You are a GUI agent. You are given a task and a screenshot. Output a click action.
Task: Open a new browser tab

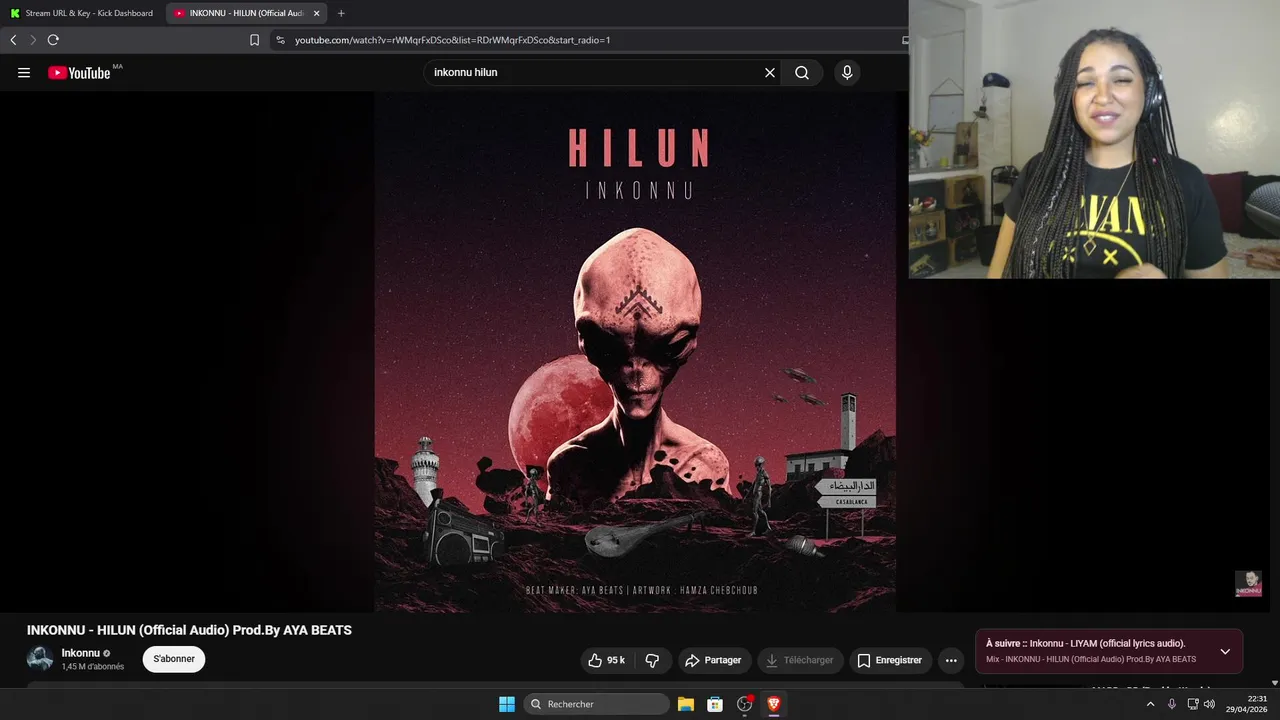[341, 13]
